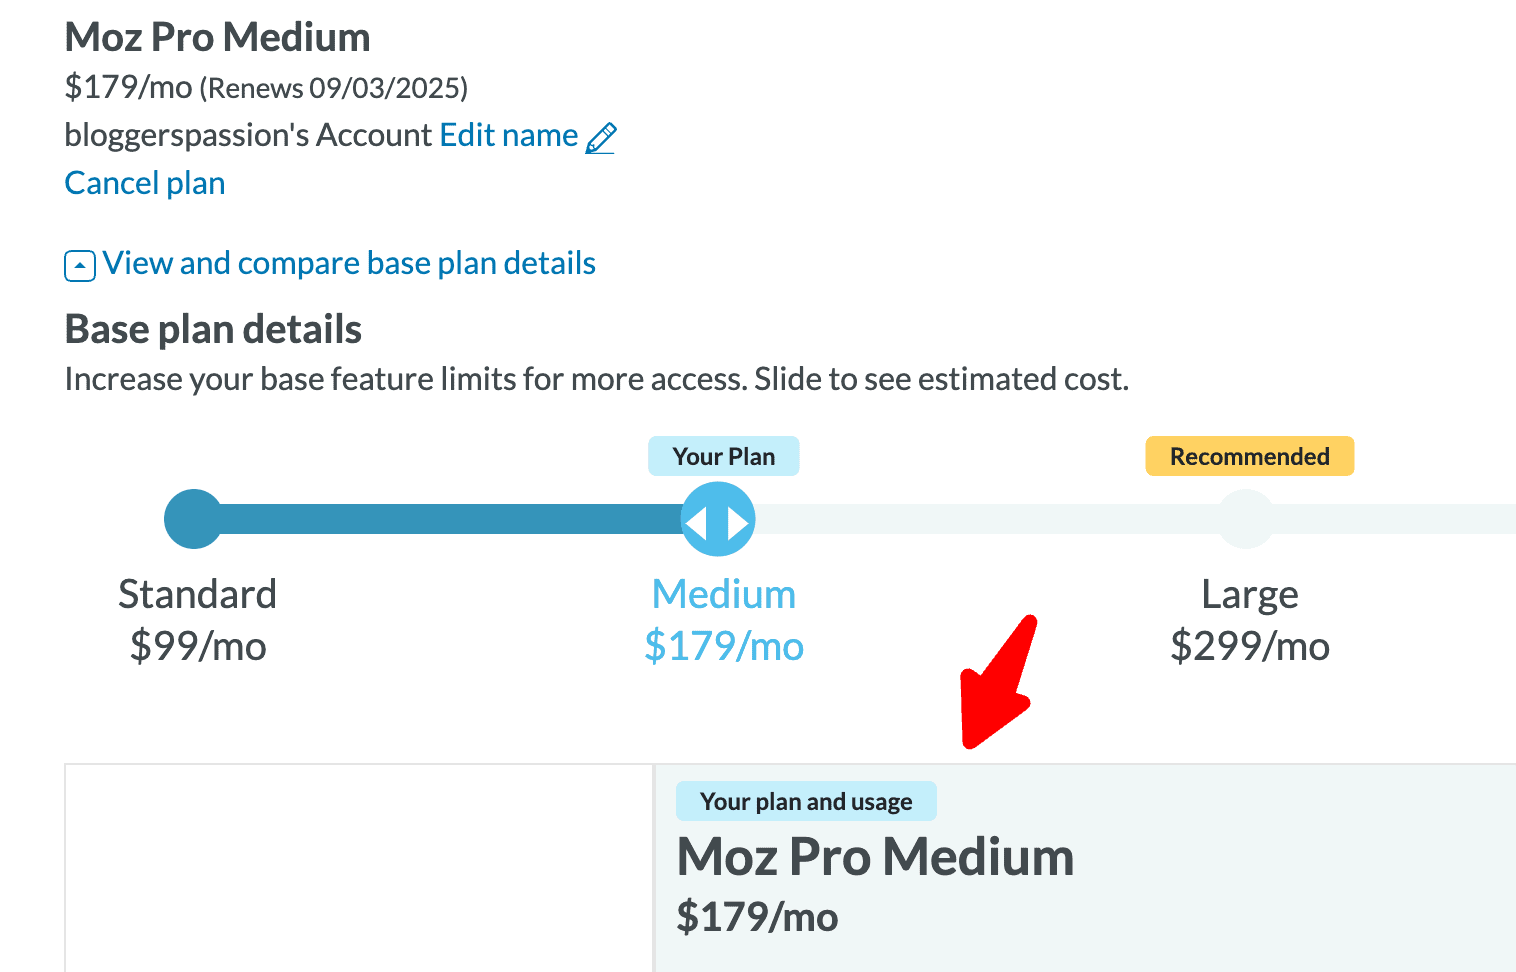Open View and compare base plan details
This screenshot has height=972, width=1516.
[349, 263]
